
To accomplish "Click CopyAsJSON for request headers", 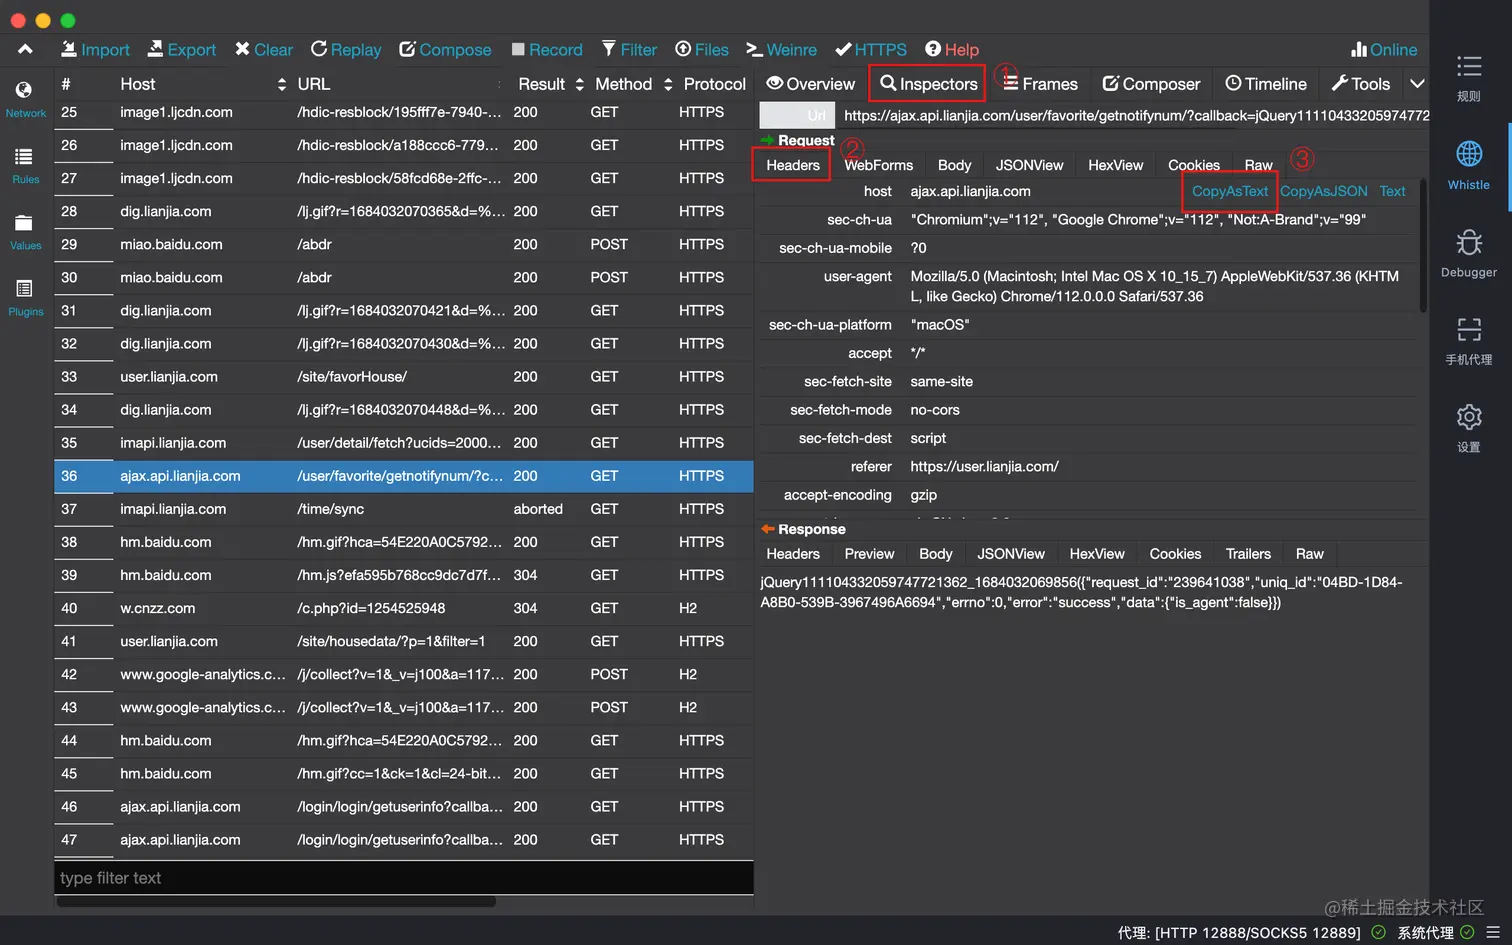I will tap(1323, 191).
